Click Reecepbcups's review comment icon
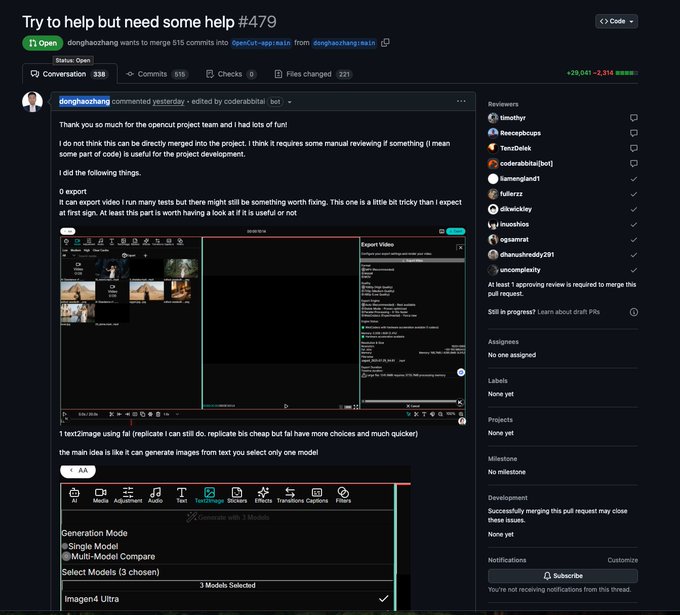Image resolution: width=680 pixels, height=615 pixels. pyautogui.click(x=633, y=133)
